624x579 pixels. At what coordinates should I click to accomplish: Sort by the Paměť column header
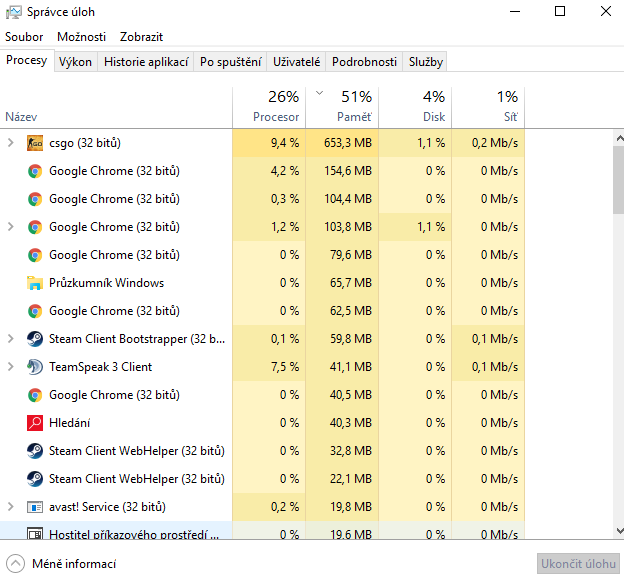(342, 107)
